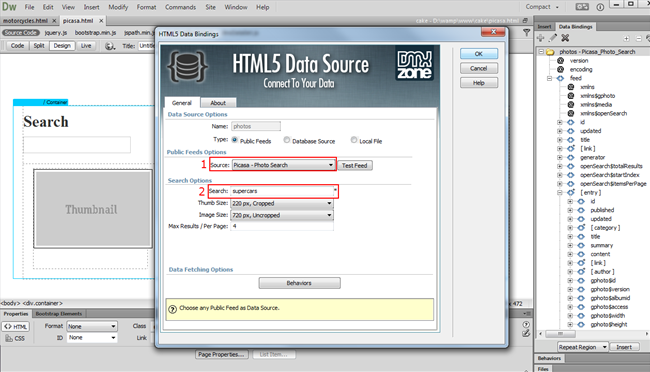
Task: Click the quick tag editor icon in Properties
Action: tap(526, 333)
